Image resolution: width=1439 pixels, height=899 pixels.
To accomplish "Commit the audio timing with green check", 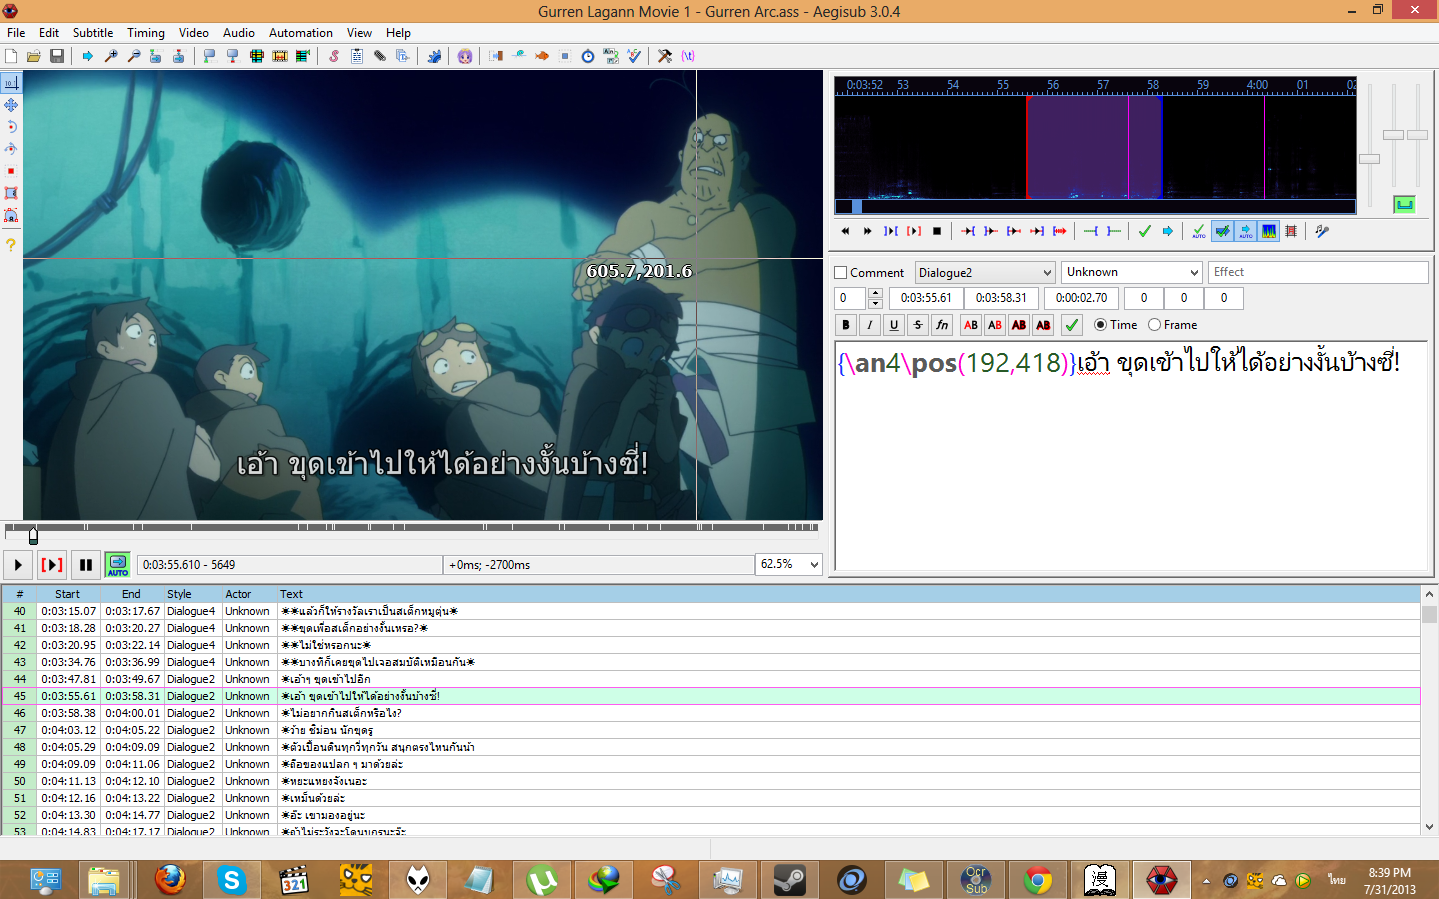I will pyautogui.click(x=1145, y=231).
